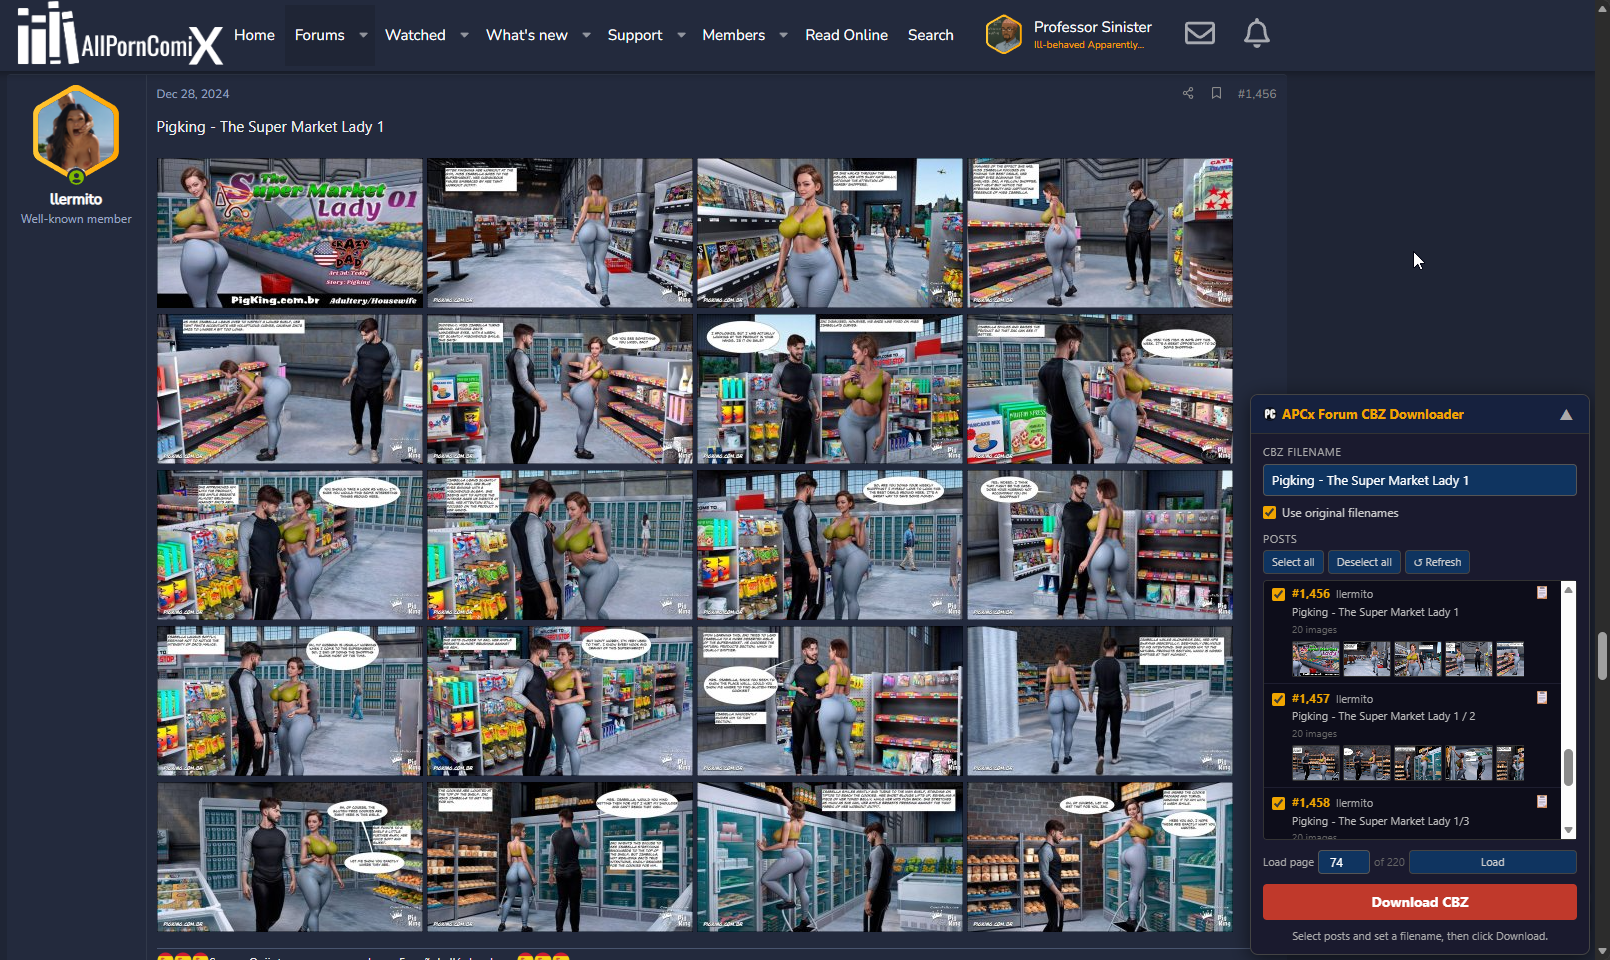Click the posts list scrollbar thumb
The image size is (1610, 960).
pyautogui.click(x=1568, y=767)
